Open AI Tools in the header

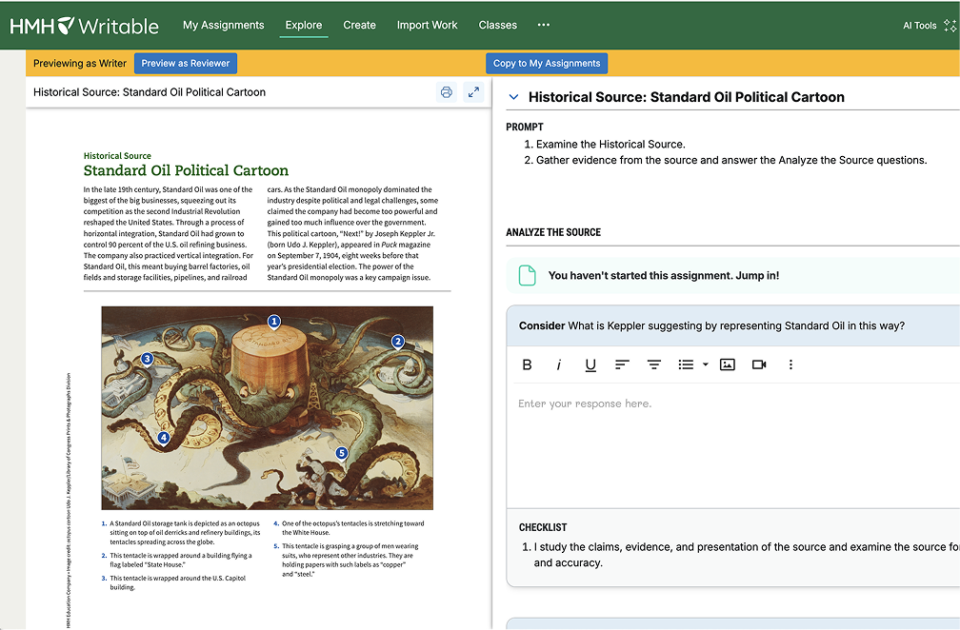pos(920,26)
